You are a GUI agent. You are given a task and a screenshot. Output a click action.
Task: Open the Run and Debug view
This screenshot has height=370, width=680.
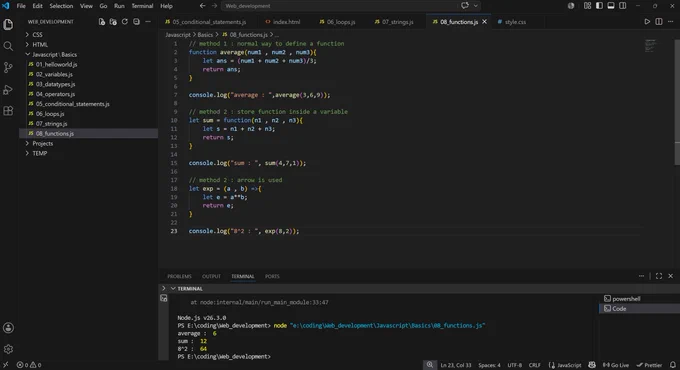tap(8, 89)
